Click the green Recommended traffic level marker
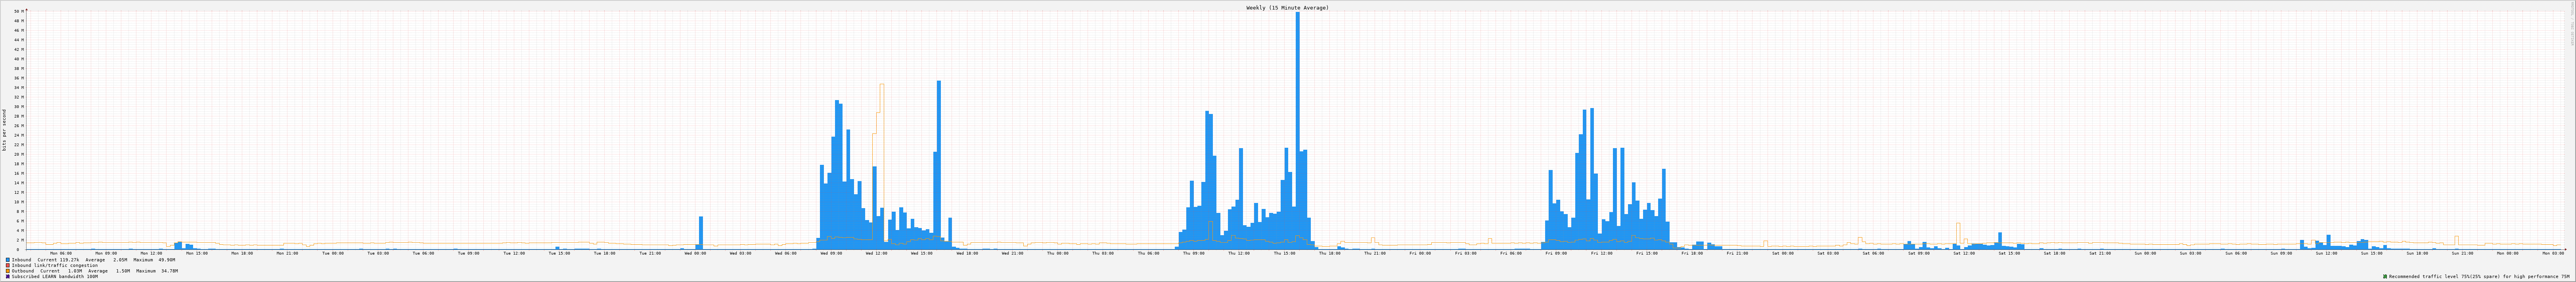Viewport: 2576px width, 282px height. pos(2385,276)
